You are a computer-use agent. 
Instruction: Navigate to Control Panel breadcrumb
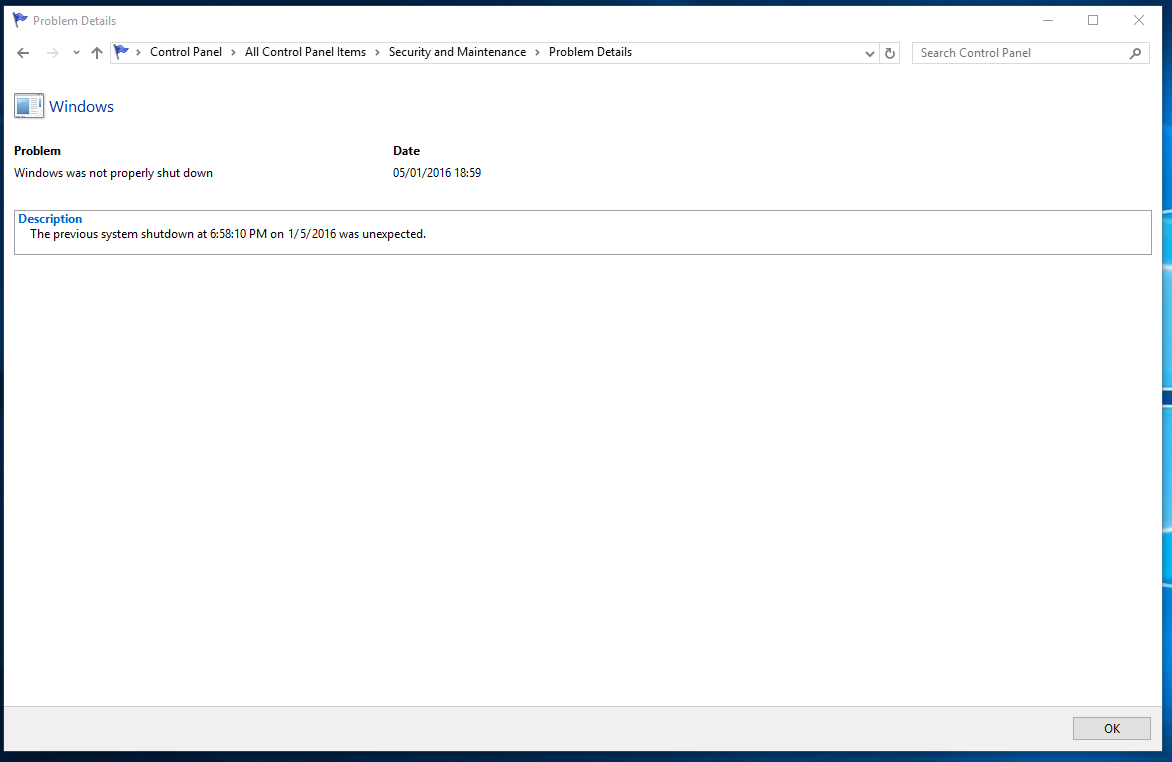(186, 52)
